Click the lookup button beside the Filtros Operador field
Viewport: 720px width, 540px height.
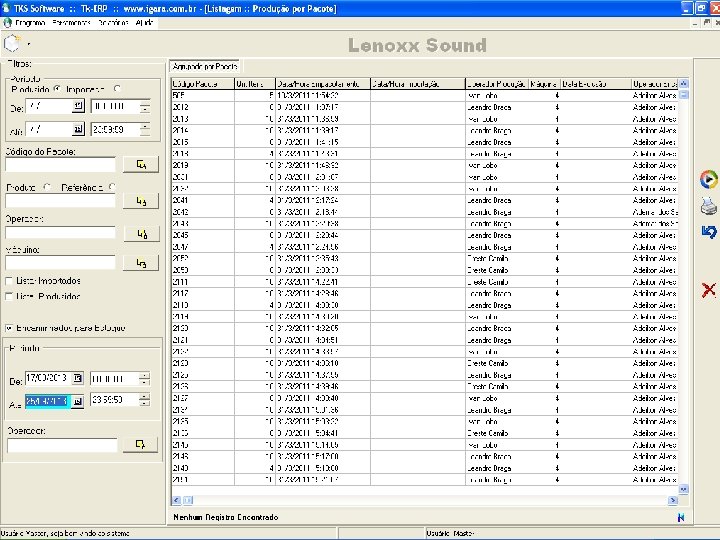141,233
